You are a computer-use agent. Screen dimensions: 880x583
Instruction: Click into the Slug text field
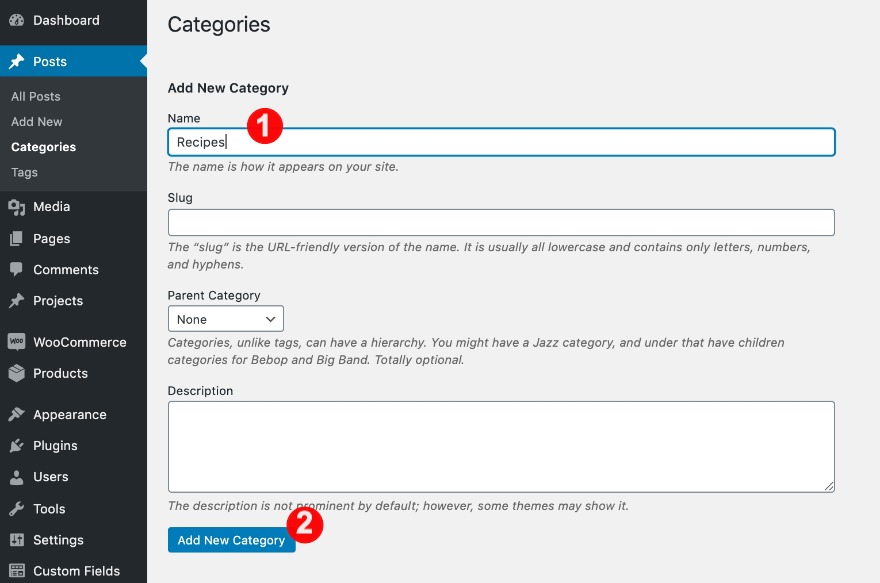pos(501,222)
